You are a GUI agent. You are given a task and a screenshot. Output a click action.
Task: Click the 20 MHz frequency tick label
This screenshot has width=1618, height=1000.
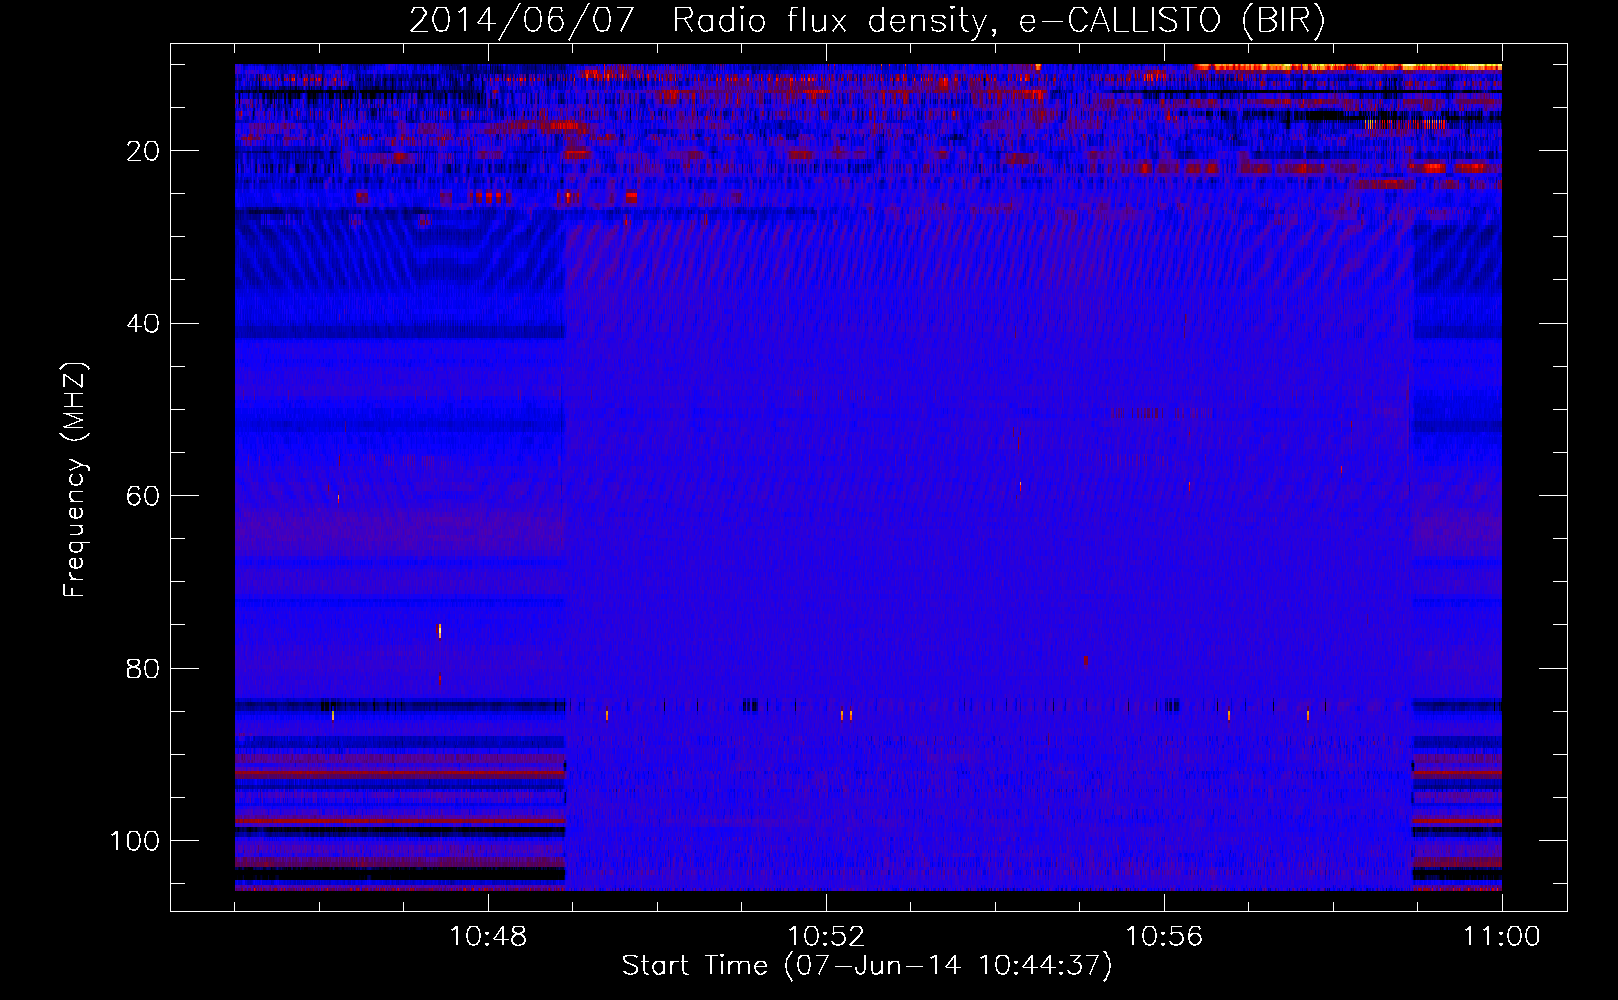144,151
